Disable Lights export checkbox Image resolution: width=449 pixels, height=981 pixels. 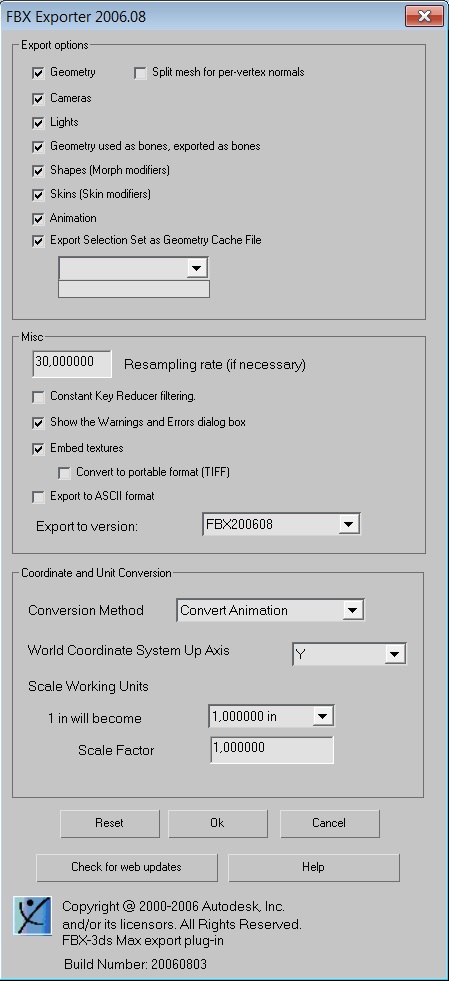click(38, 123)
